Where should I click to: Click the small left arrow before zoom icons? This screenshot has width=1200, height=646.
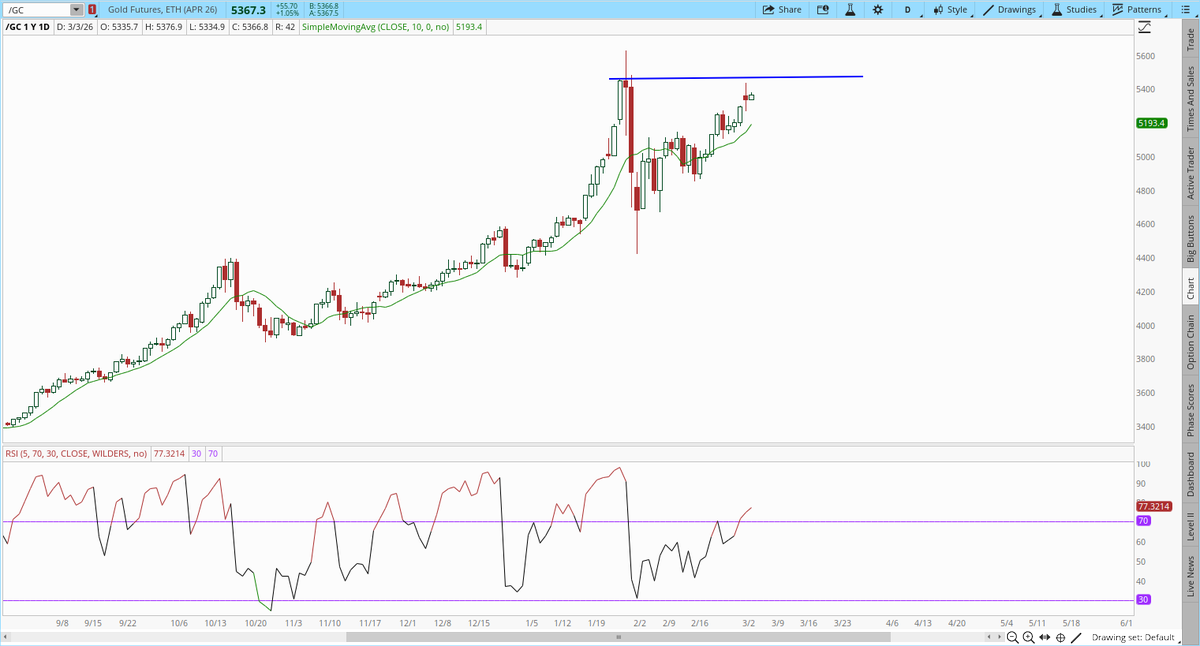989,637
